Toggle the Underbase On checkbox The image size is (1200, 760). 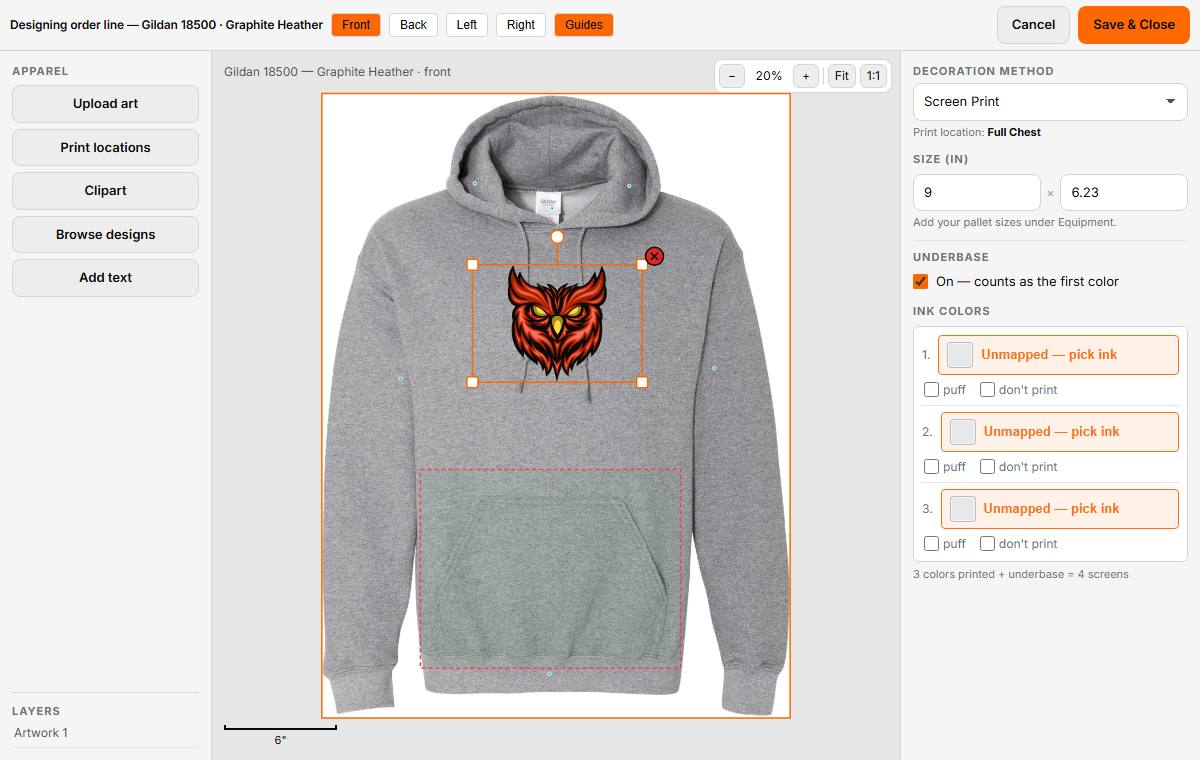point(921,282)
